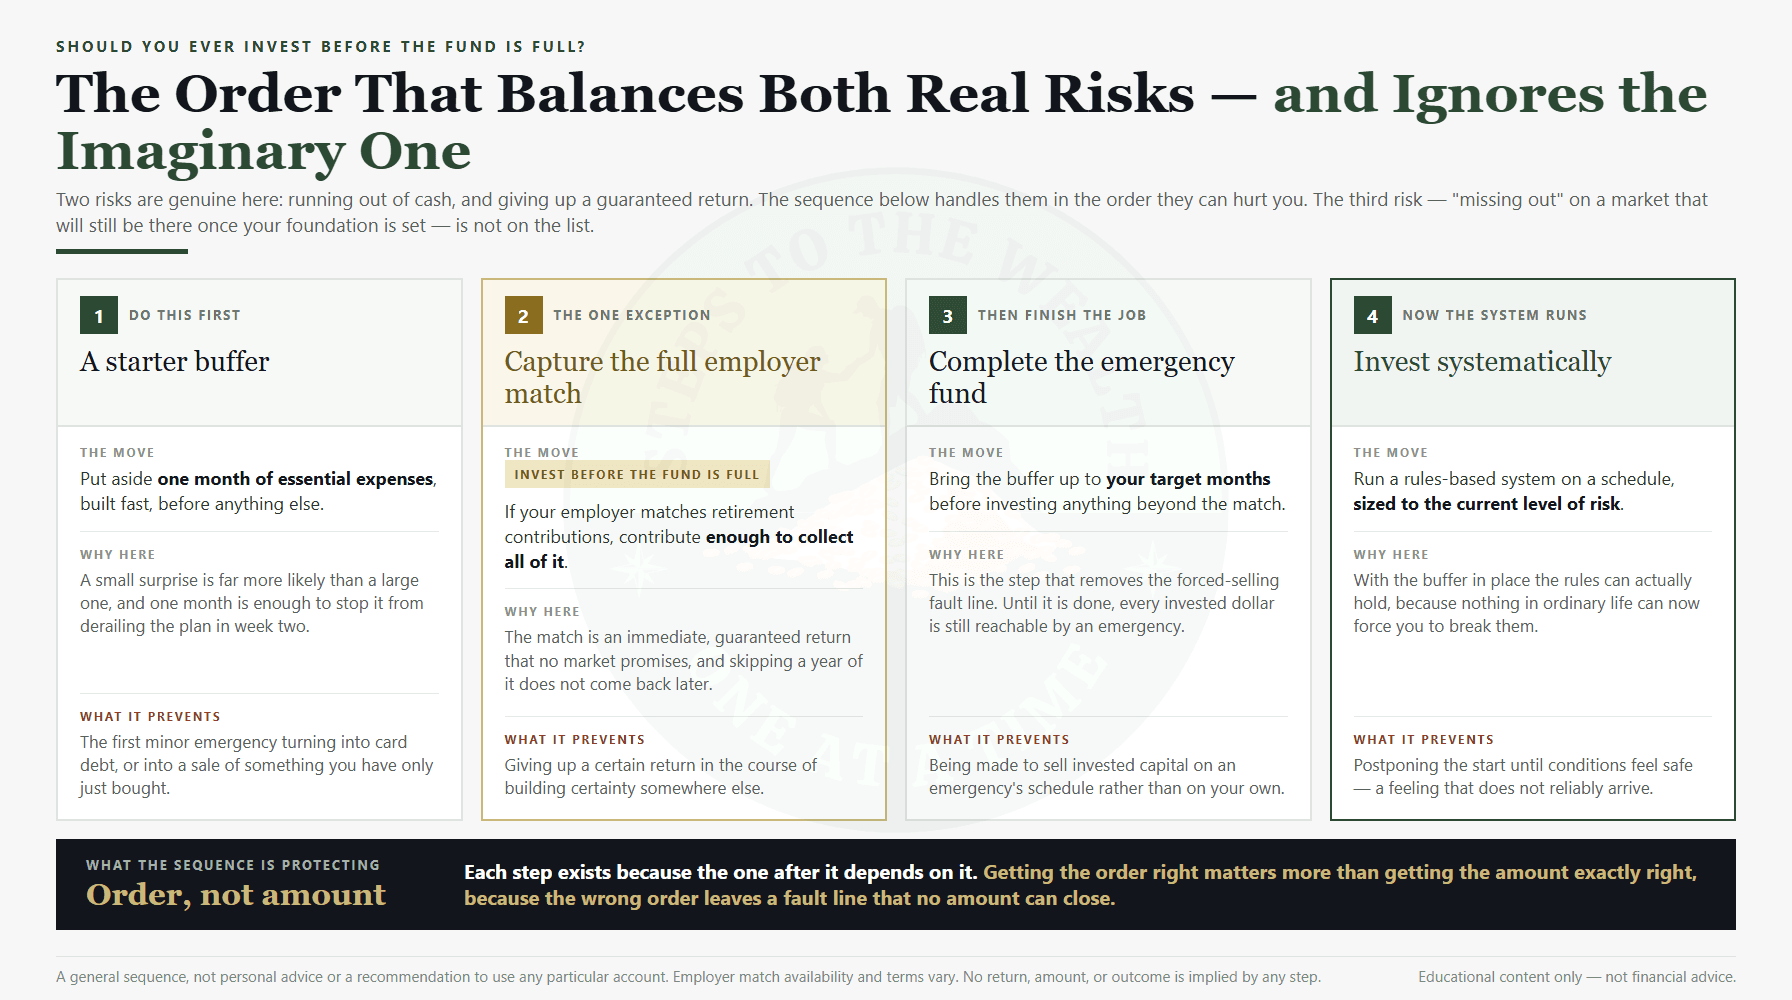Click the 'DO THIS FIRST' label

tap(185, 315)
